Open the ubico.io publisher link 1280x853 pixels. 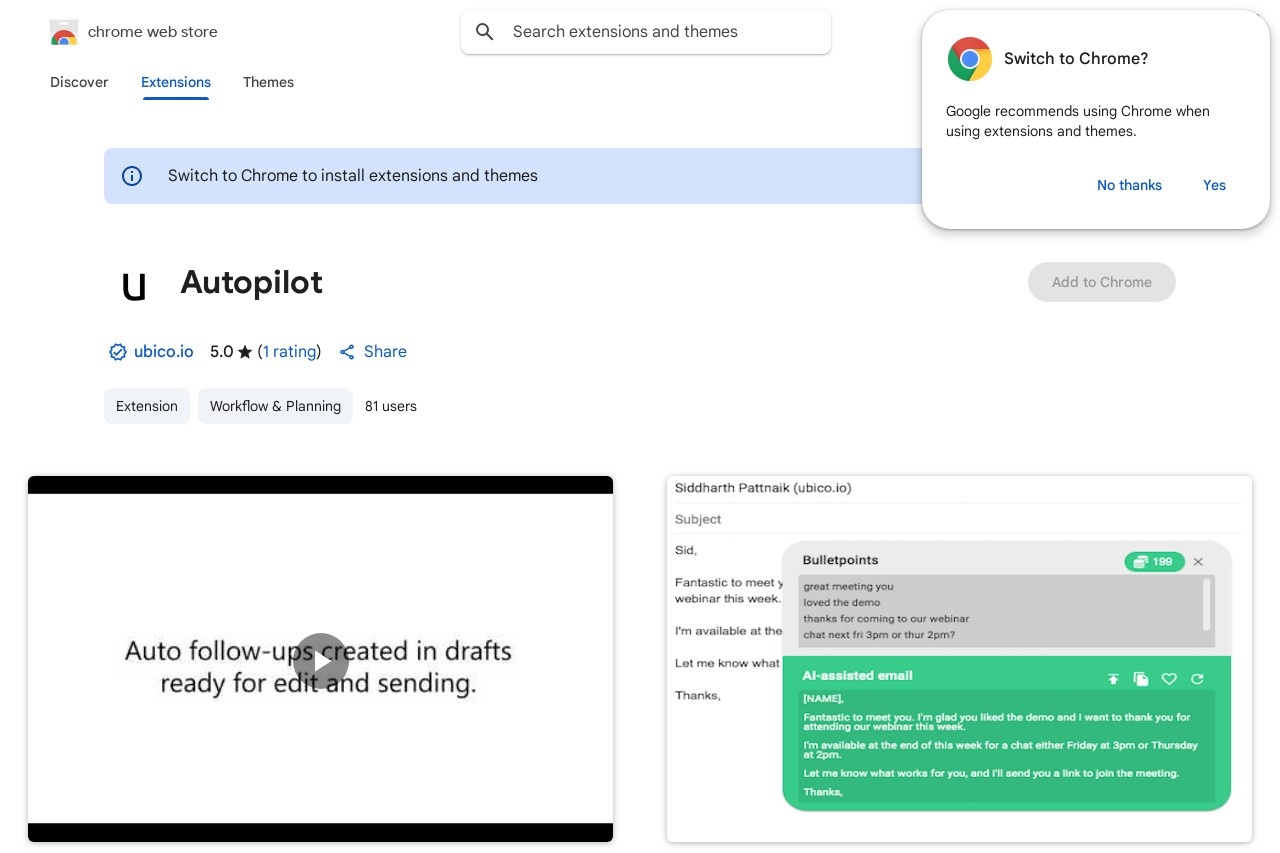(x=163, y=352)
